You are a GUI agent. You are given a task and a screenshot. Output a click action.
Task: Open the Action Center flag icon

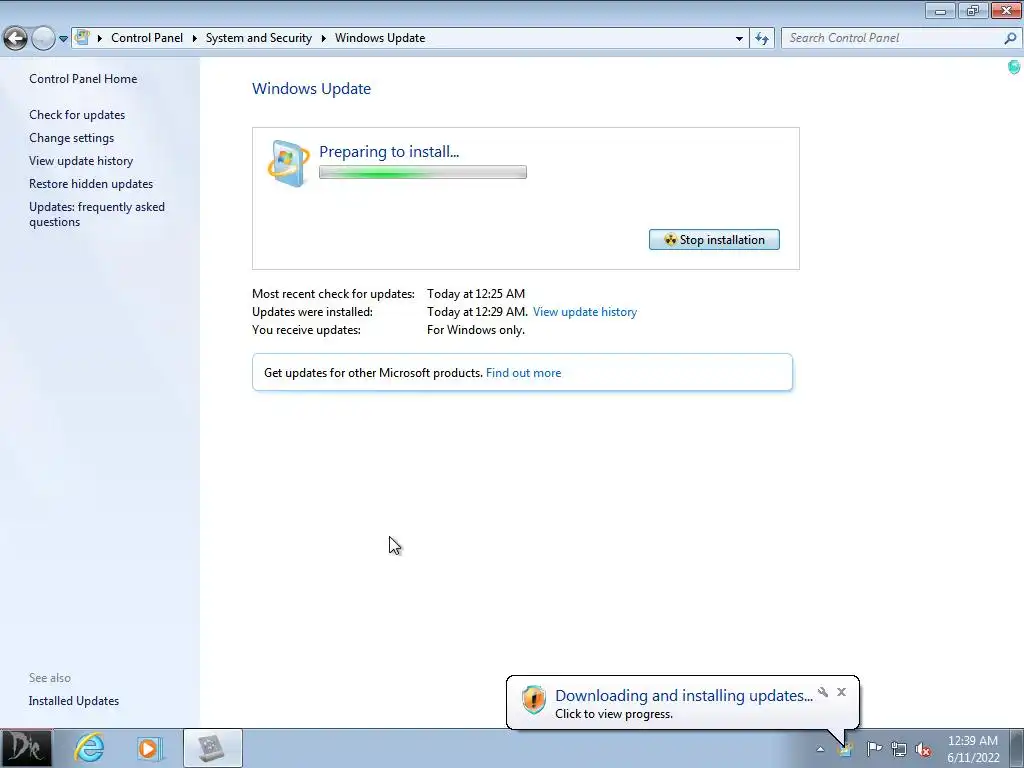(x=874, y=749)
